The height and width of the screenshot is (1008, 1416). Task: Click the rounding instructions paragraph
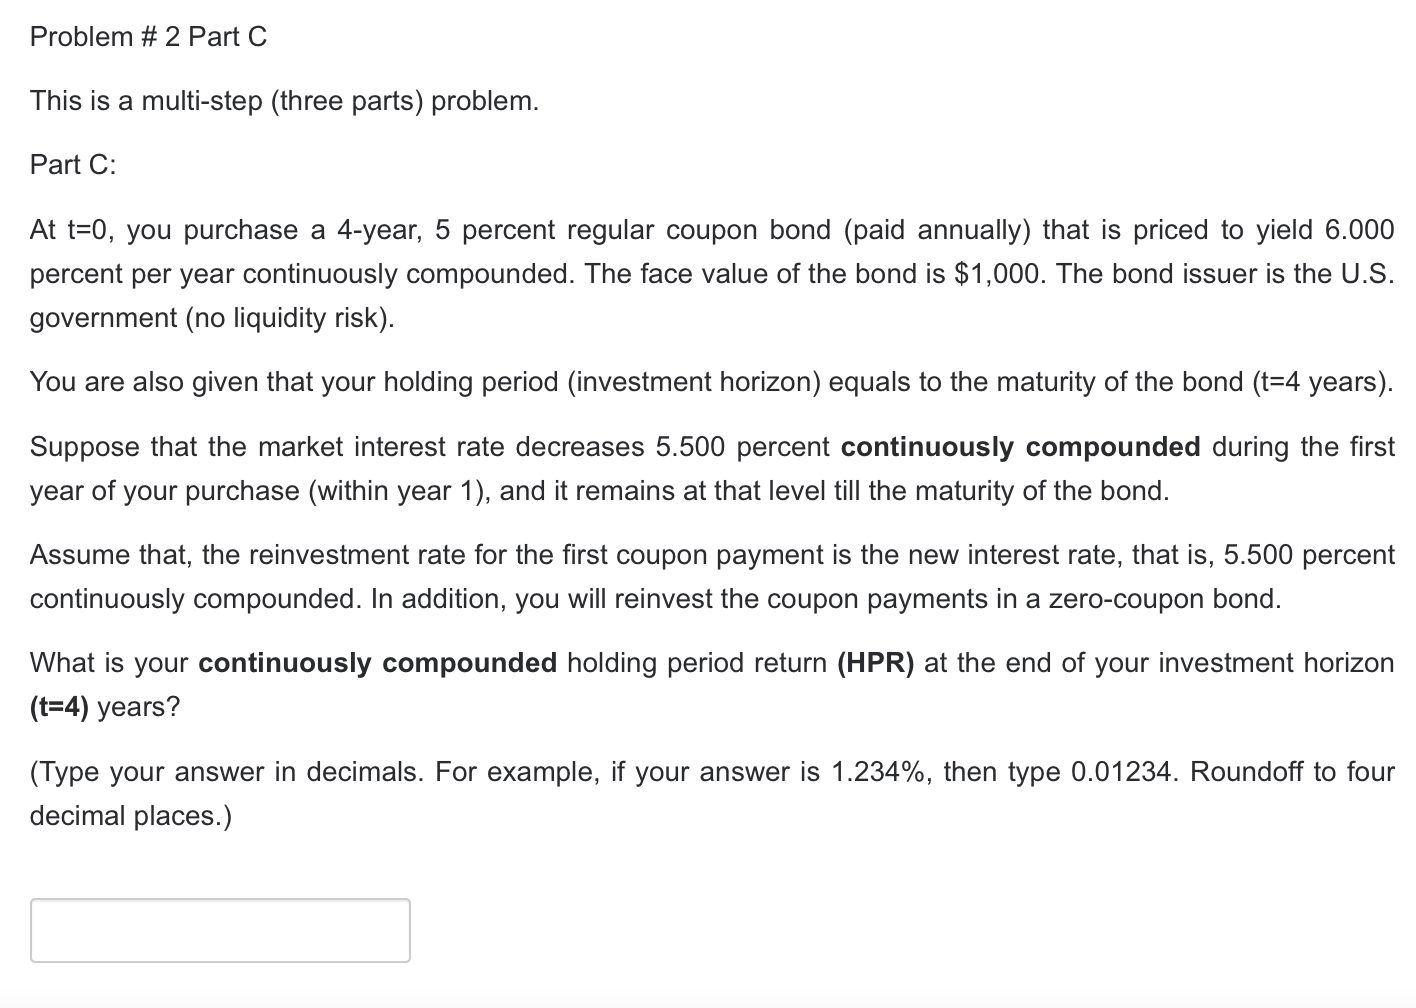[x=700, y=771]
